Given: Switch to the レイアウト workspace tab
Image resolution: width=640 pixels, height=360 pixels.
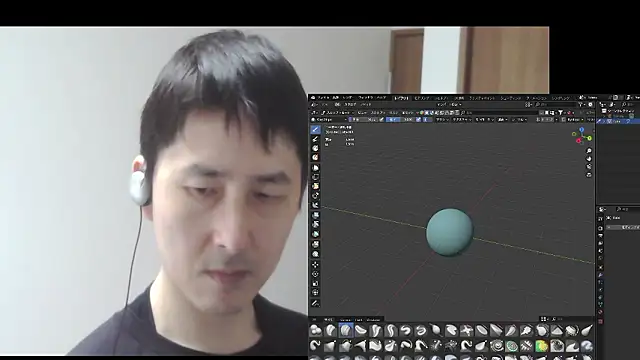Looking at the screenshot, I should point(401,98).
